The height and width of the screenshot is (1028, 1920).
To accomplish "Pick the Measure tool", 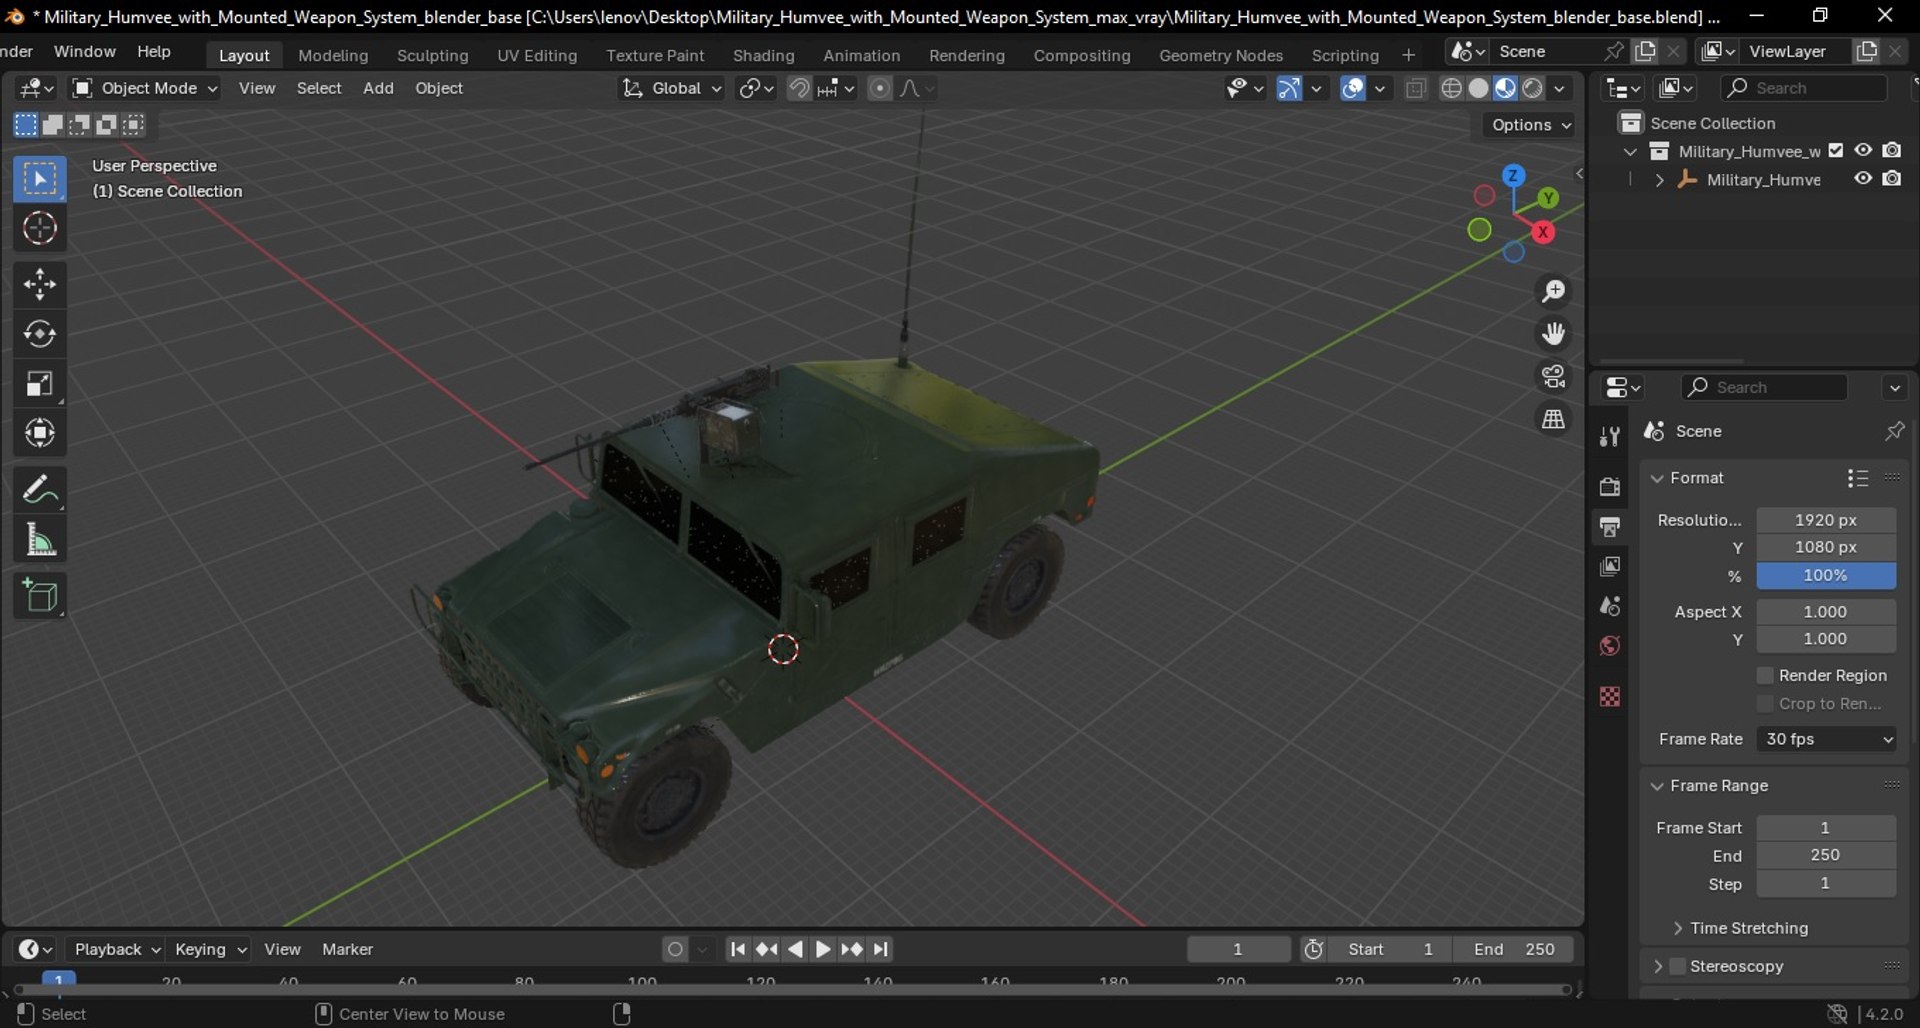I will point(40,540).
